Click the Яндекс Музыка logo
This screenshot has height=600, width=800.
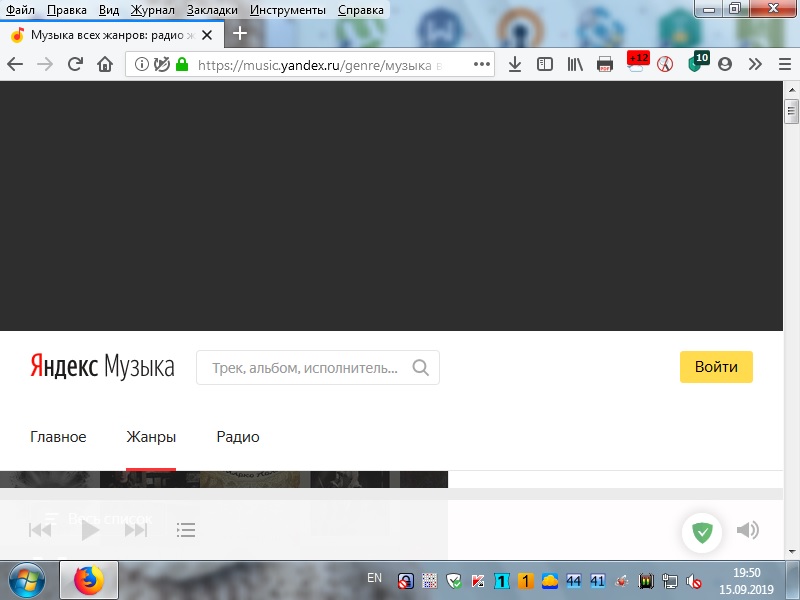tap(102, 366)
